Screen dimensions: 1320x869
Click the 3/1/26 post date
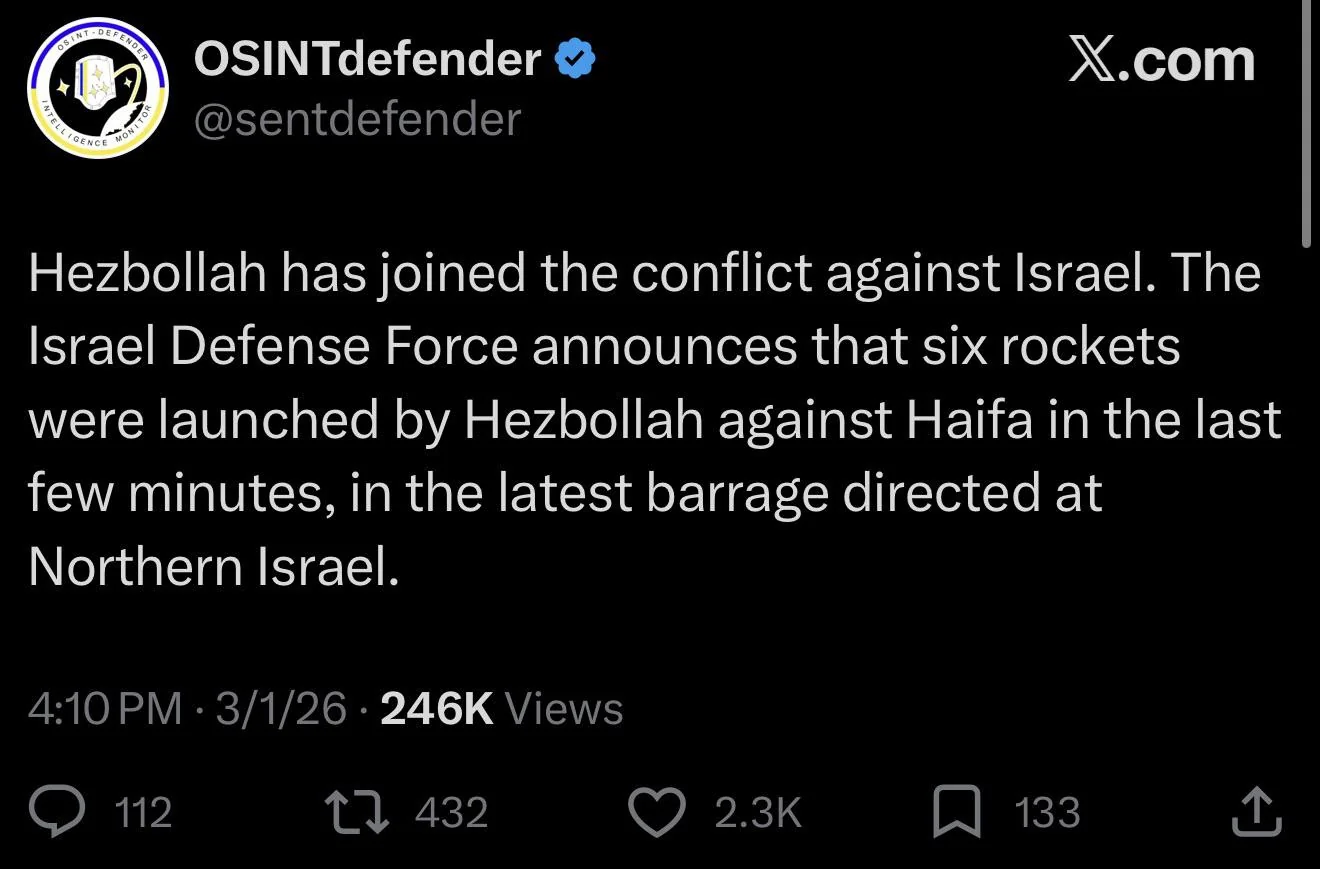tap(281, 709)
